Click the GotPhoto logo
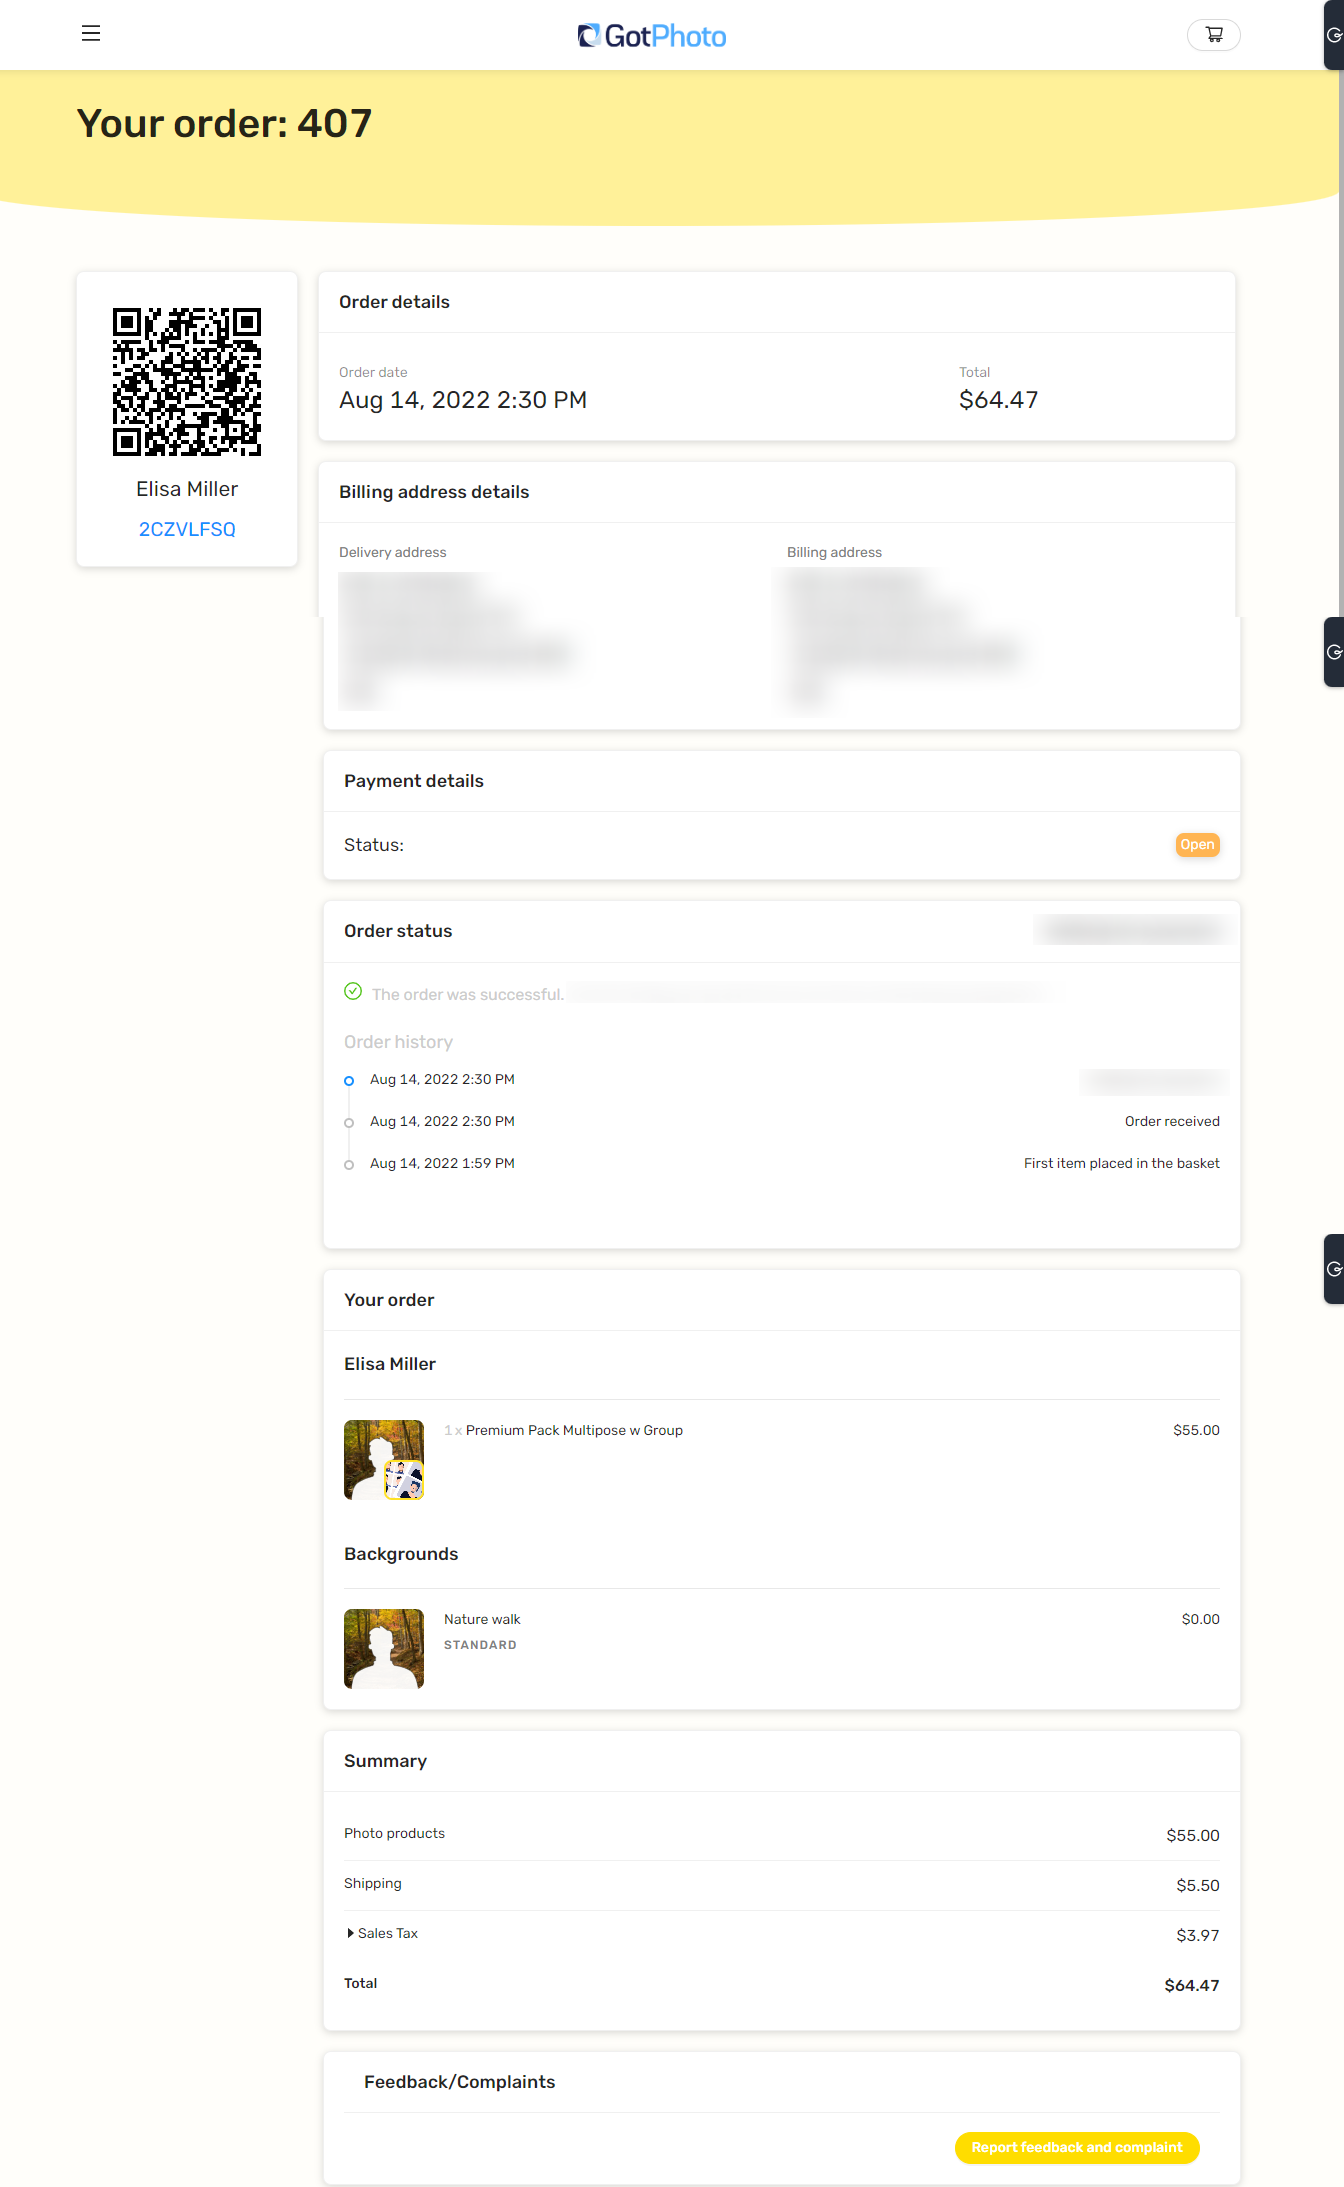This screenshot has width=1344, height=2187. click(x=652, y=36)
